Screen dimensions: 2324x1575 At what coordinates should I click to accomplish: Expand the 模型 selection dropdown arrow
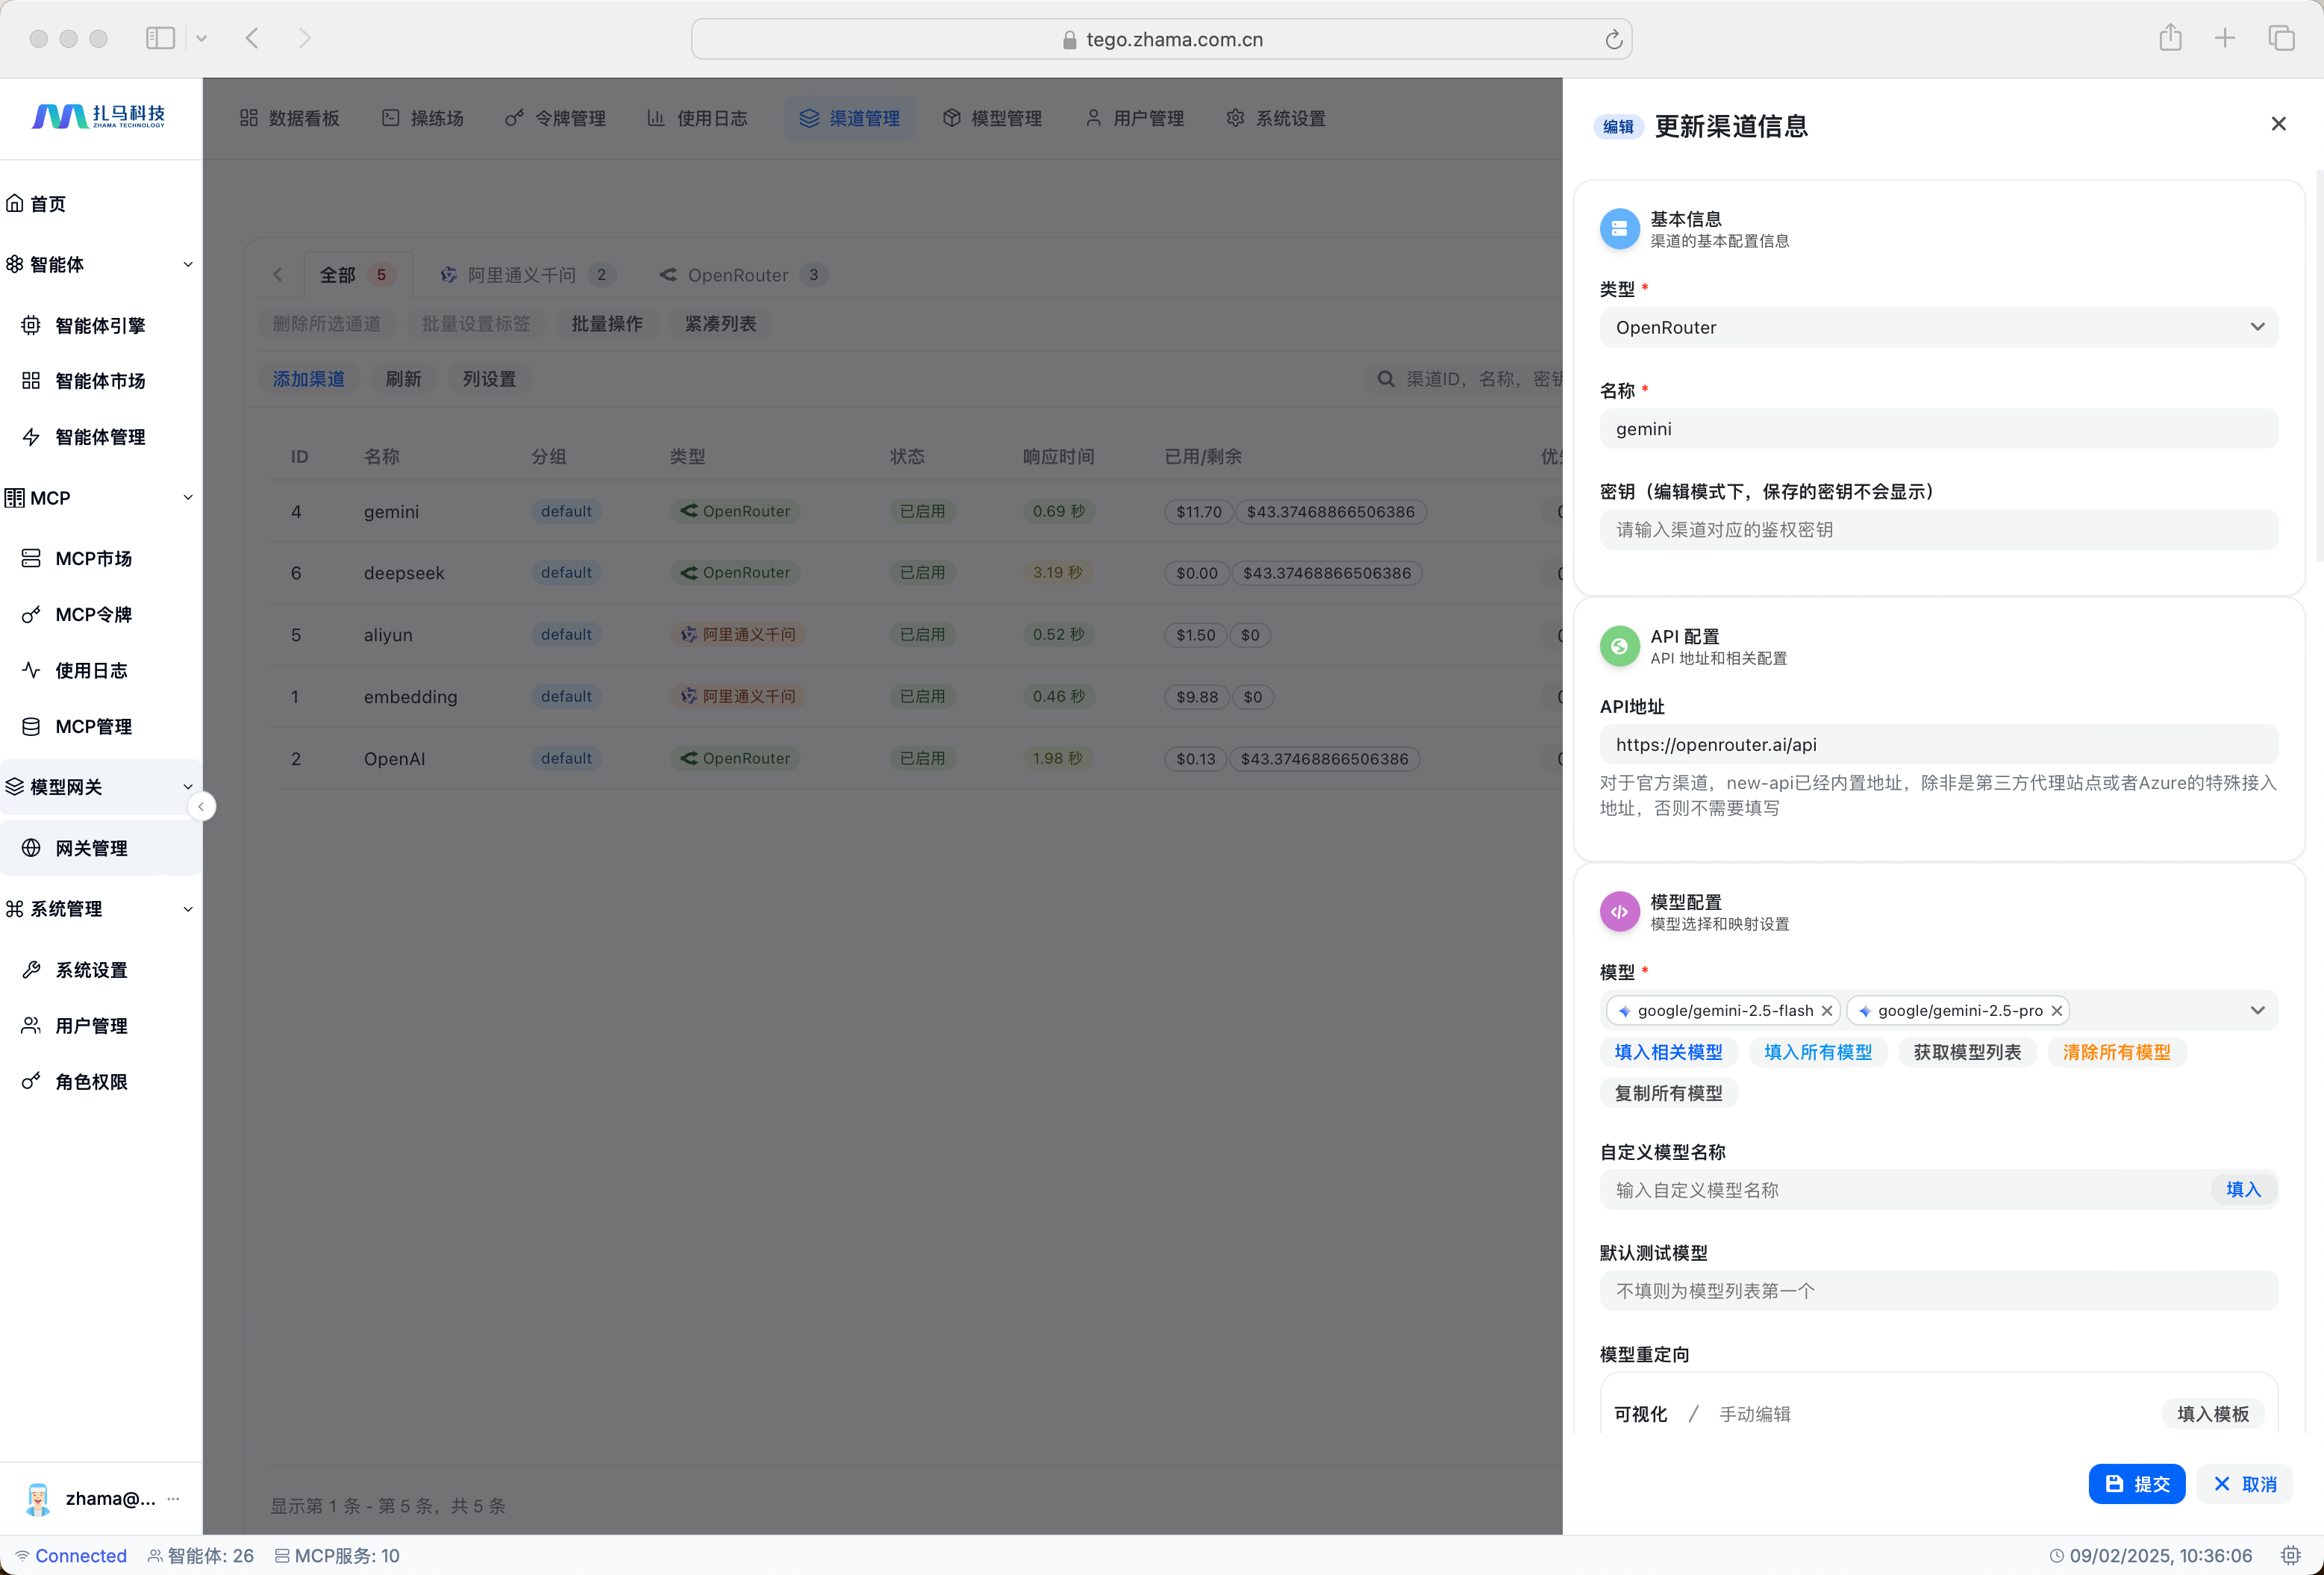pyautogui.click(x=2257, y=1011)
